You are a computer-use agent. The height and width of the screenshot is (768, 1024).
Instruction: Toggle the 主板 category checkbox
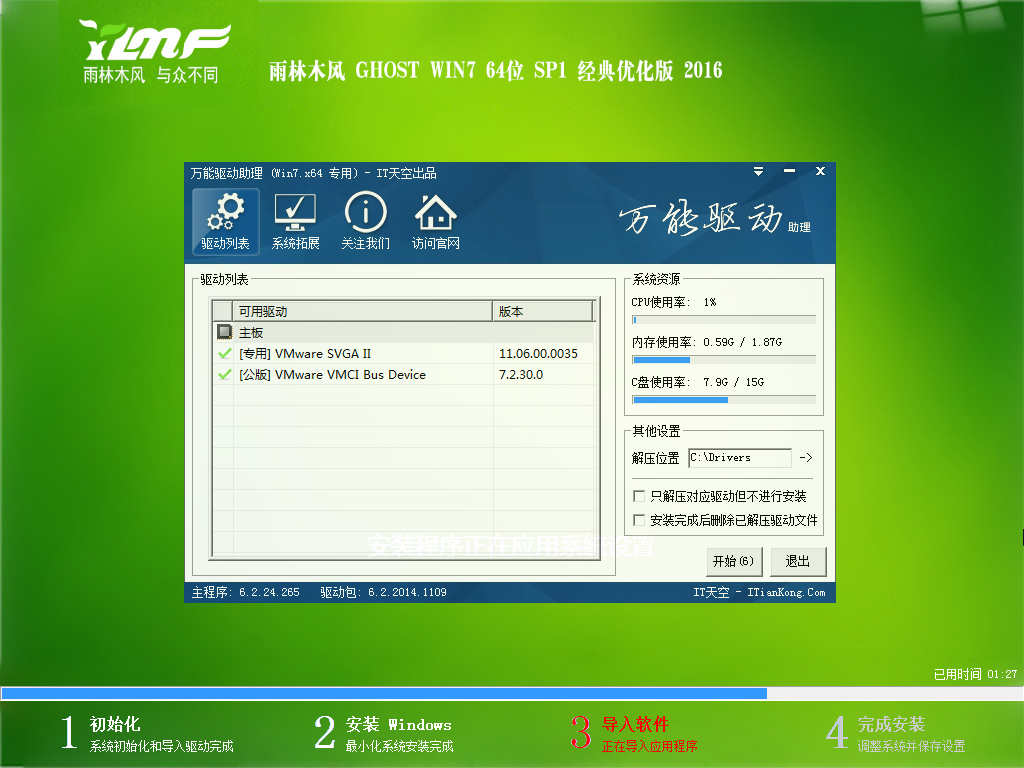(x=225, y=332)
